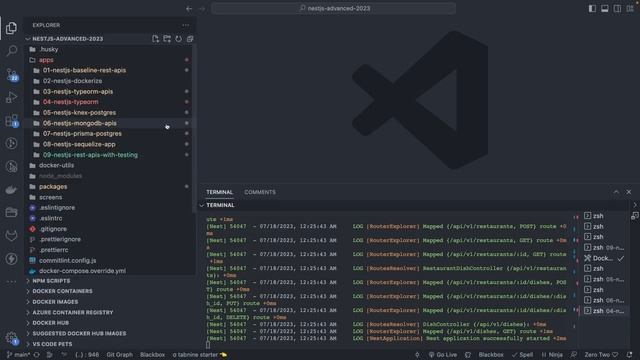Click Spell checker in status bar

[522, 355]
